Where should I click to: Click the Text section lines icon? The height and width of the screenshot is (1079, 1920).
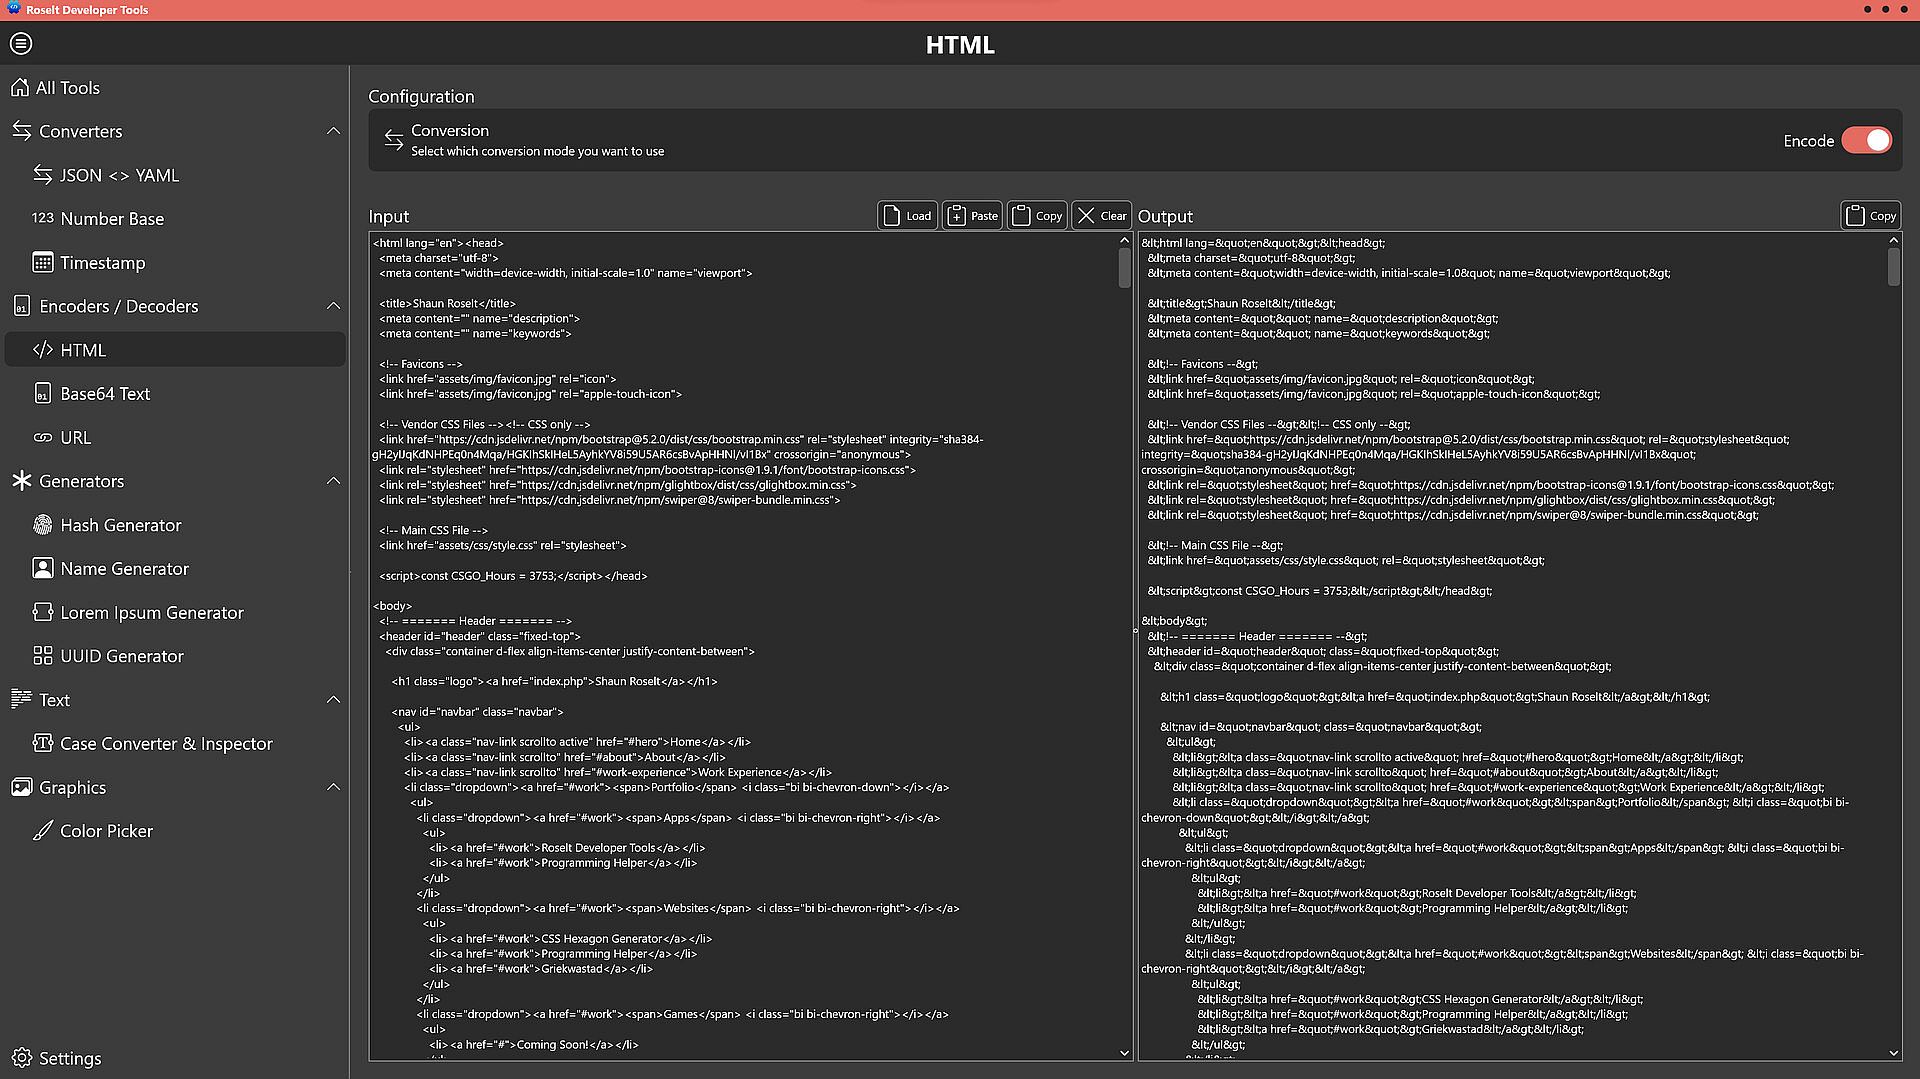coord(21,699)
